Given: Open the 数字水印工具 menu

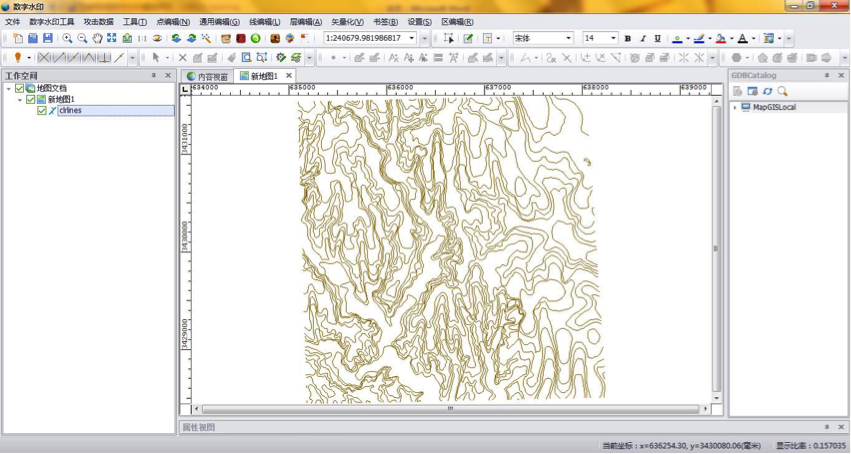Looking at the screenshot, I should [x=52, y=22].
